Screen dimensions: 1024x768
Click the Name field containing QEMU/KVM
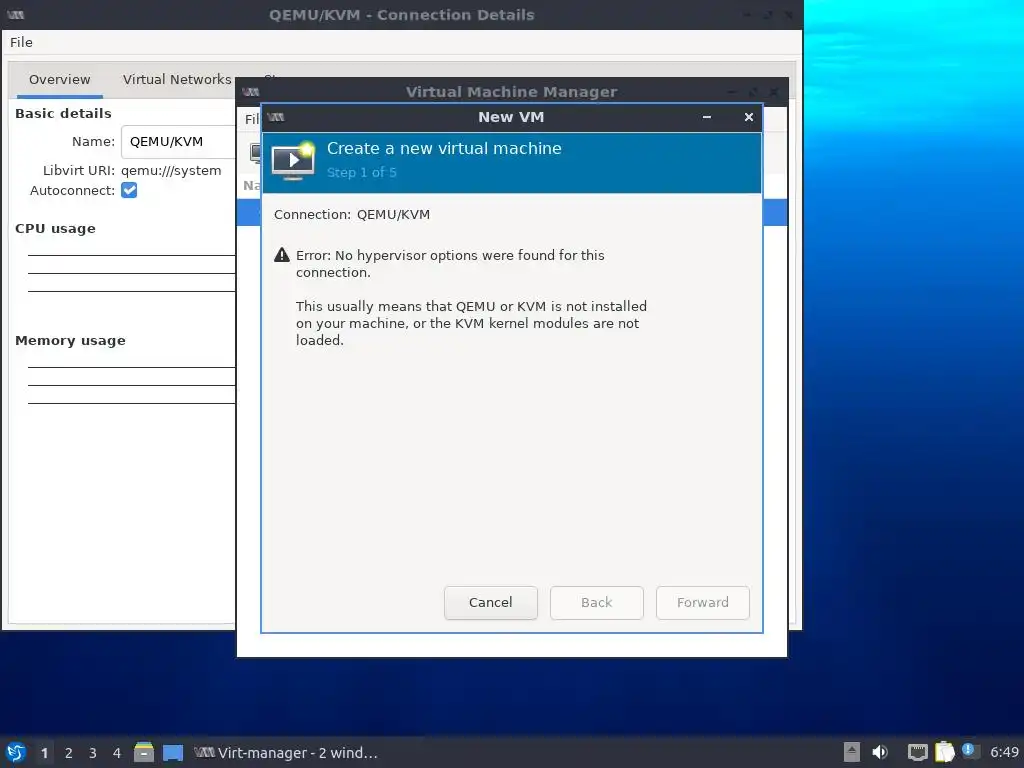click(x=178, y=142)
